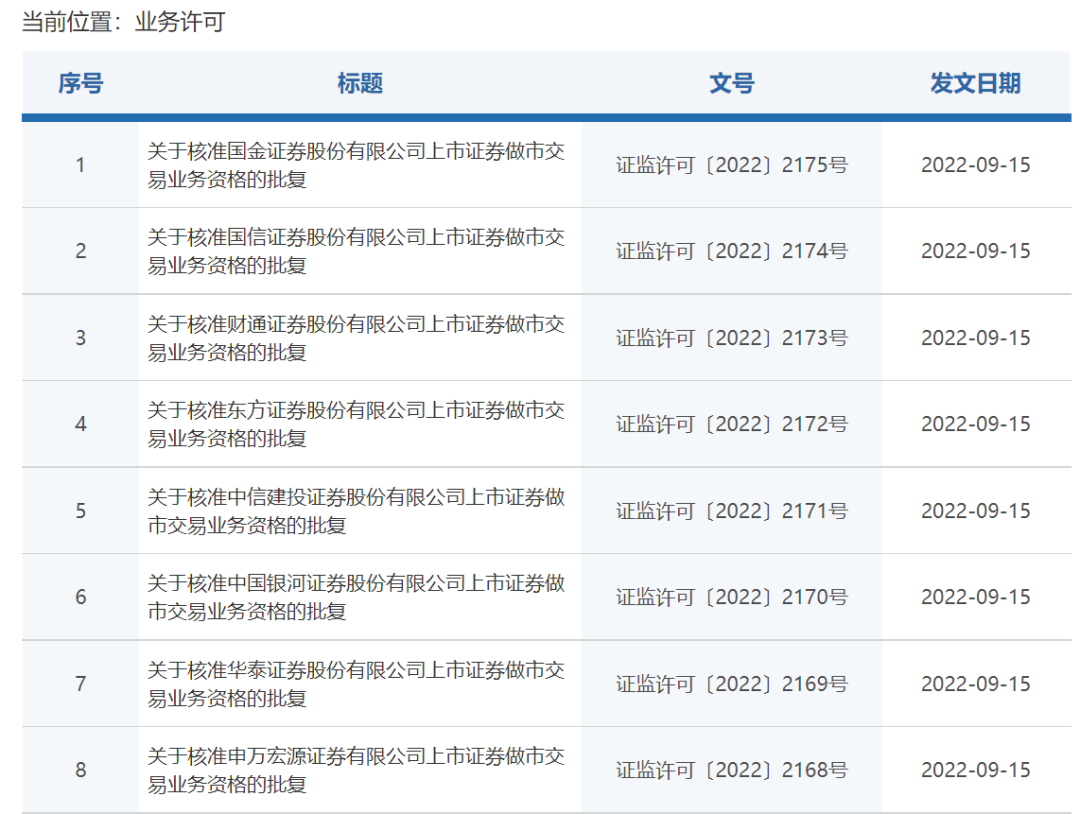This screenshot has height=814, width=1080.
Task: Click the date in row 1 (国金证券)
Action: point(975,165)
